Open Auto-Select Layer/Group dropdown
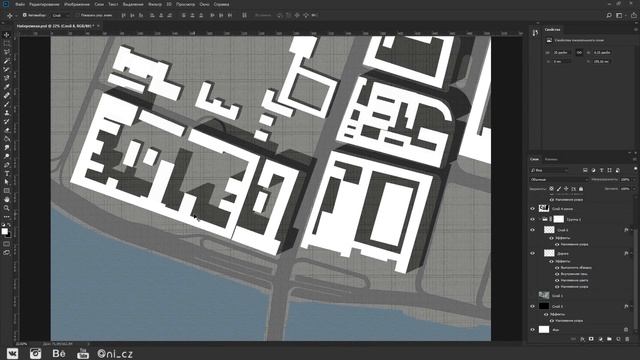This screenshot has width=640, height=360. (x=60, y=15)
